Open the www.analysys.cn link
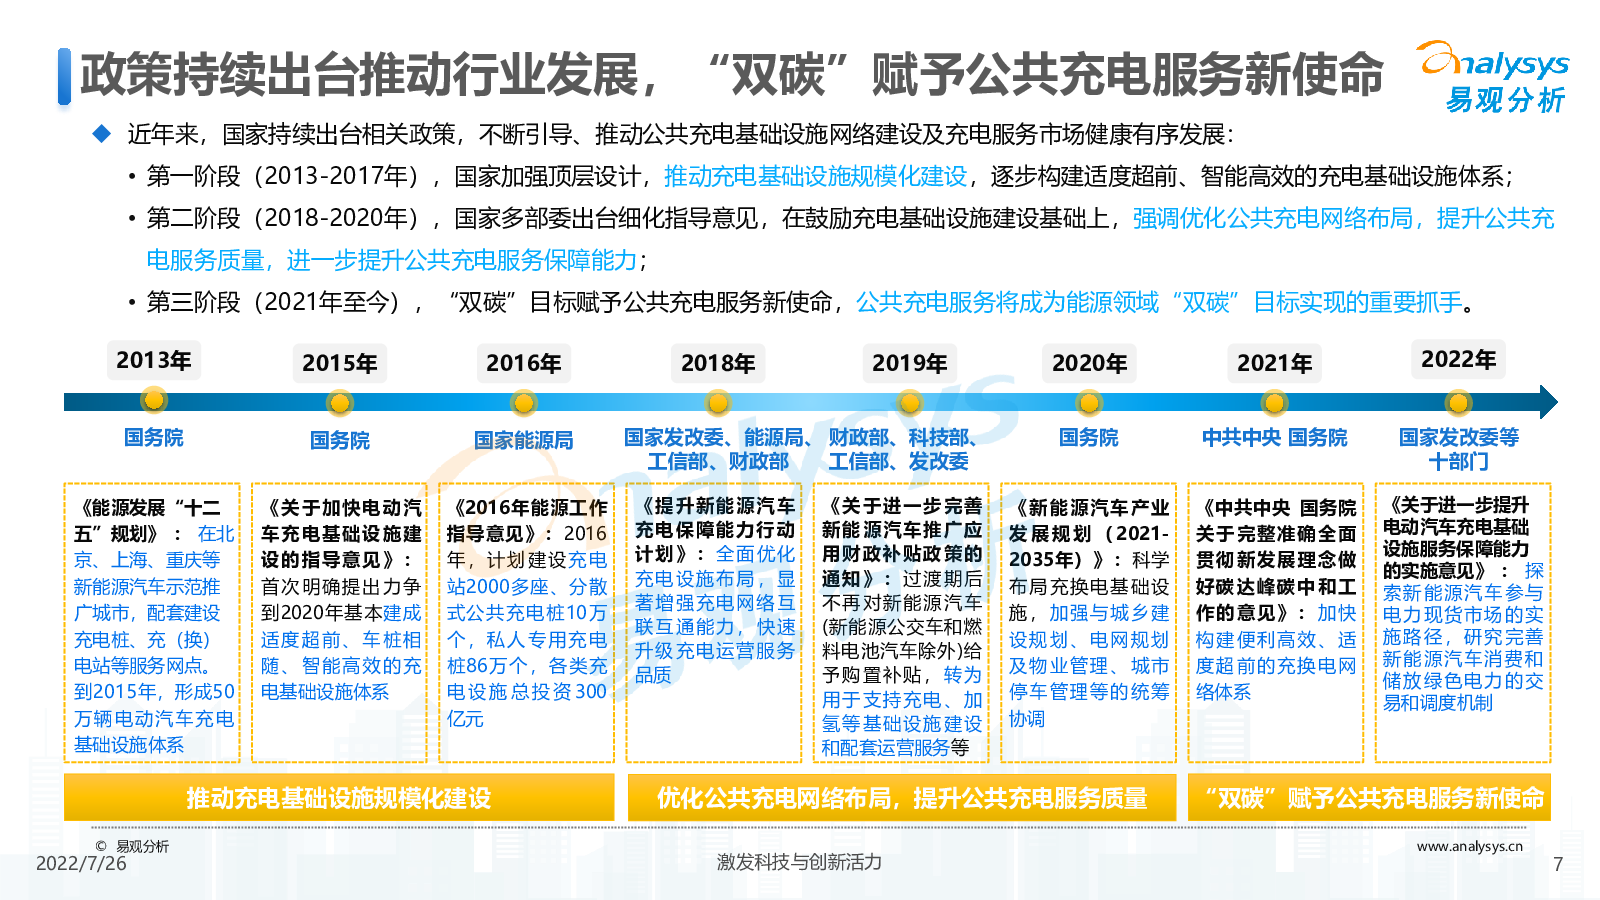 [1470, 847]
